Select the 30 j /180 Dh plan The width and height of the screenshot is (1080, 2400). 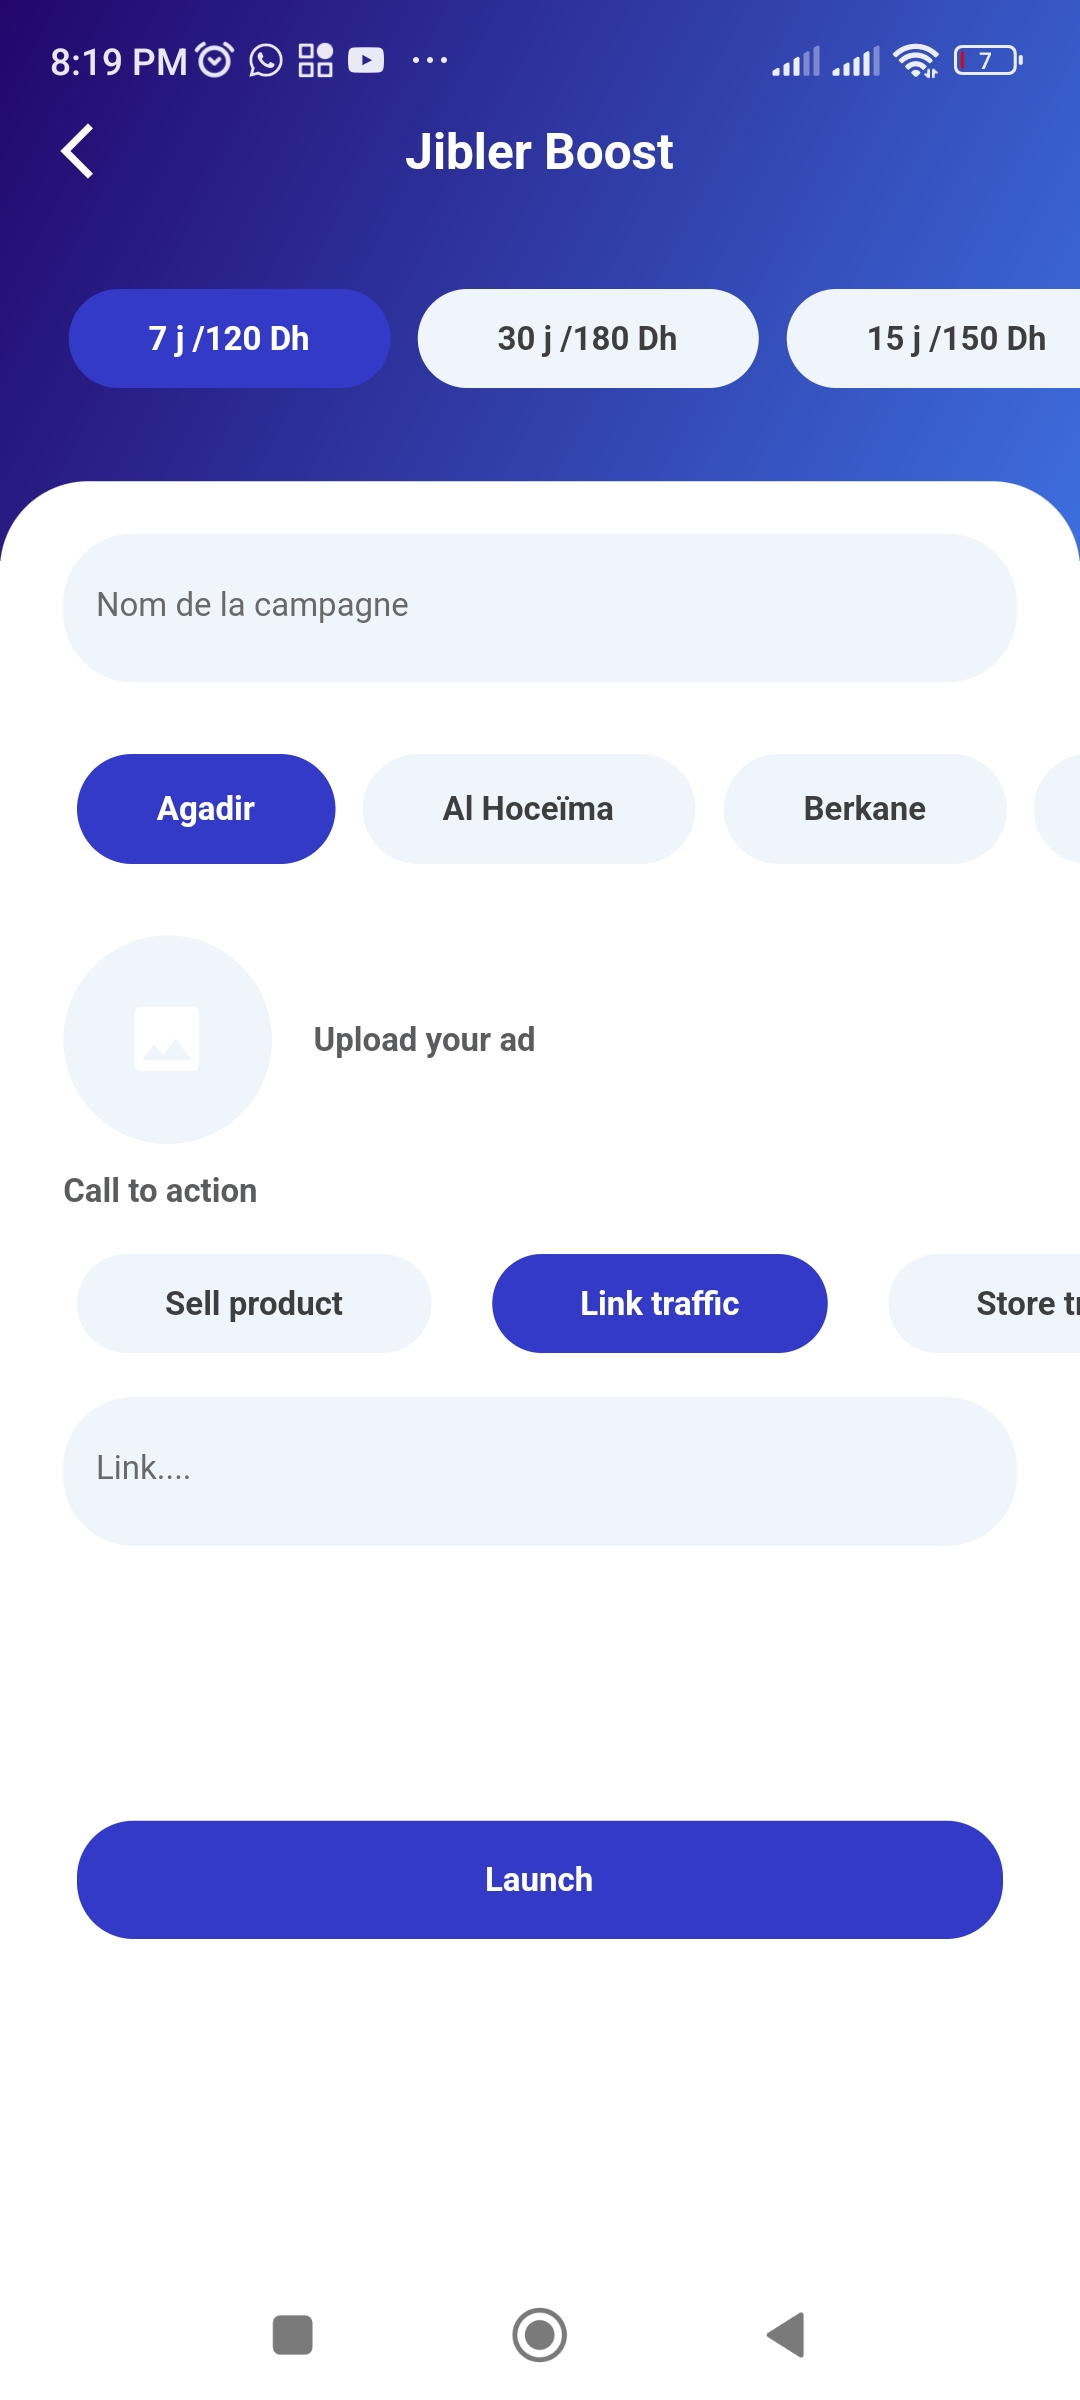click(x=588, y=338)
